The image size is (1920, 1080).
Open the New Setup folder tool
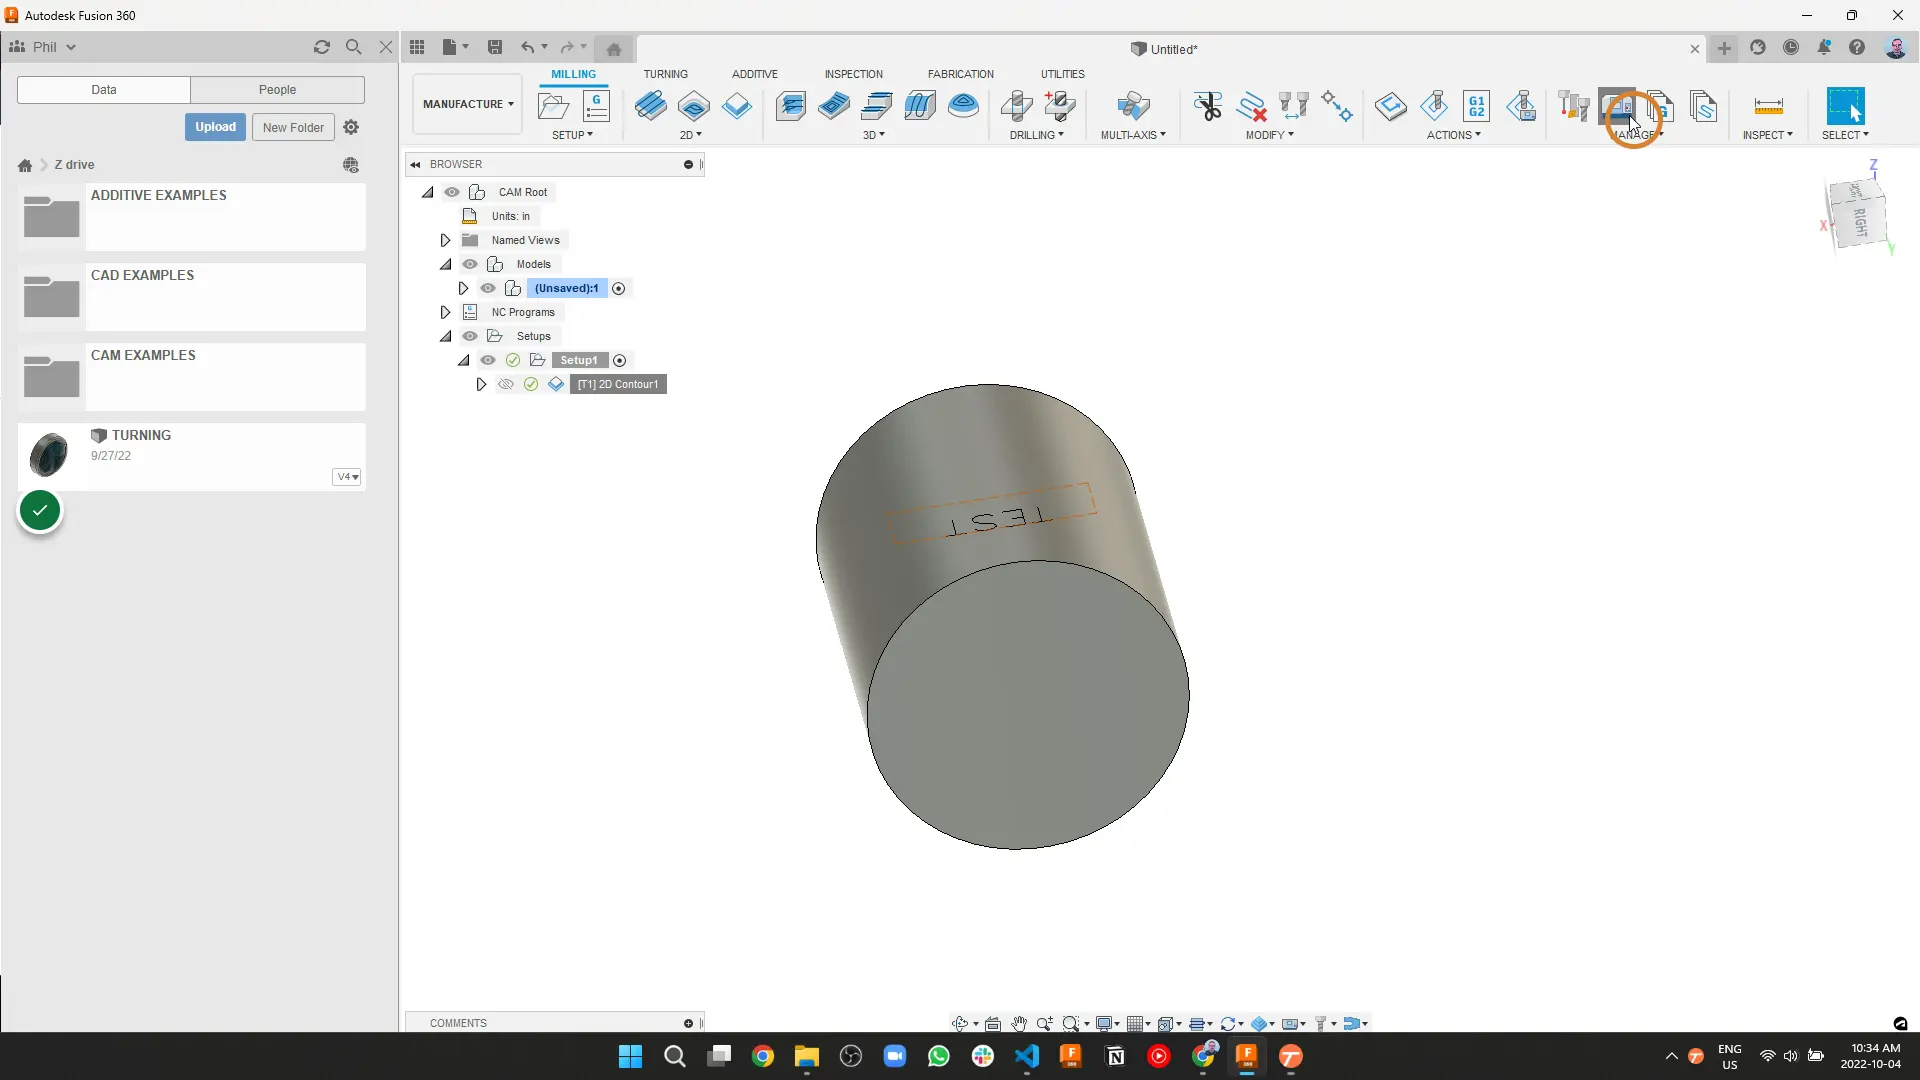(x=553, y=105)
